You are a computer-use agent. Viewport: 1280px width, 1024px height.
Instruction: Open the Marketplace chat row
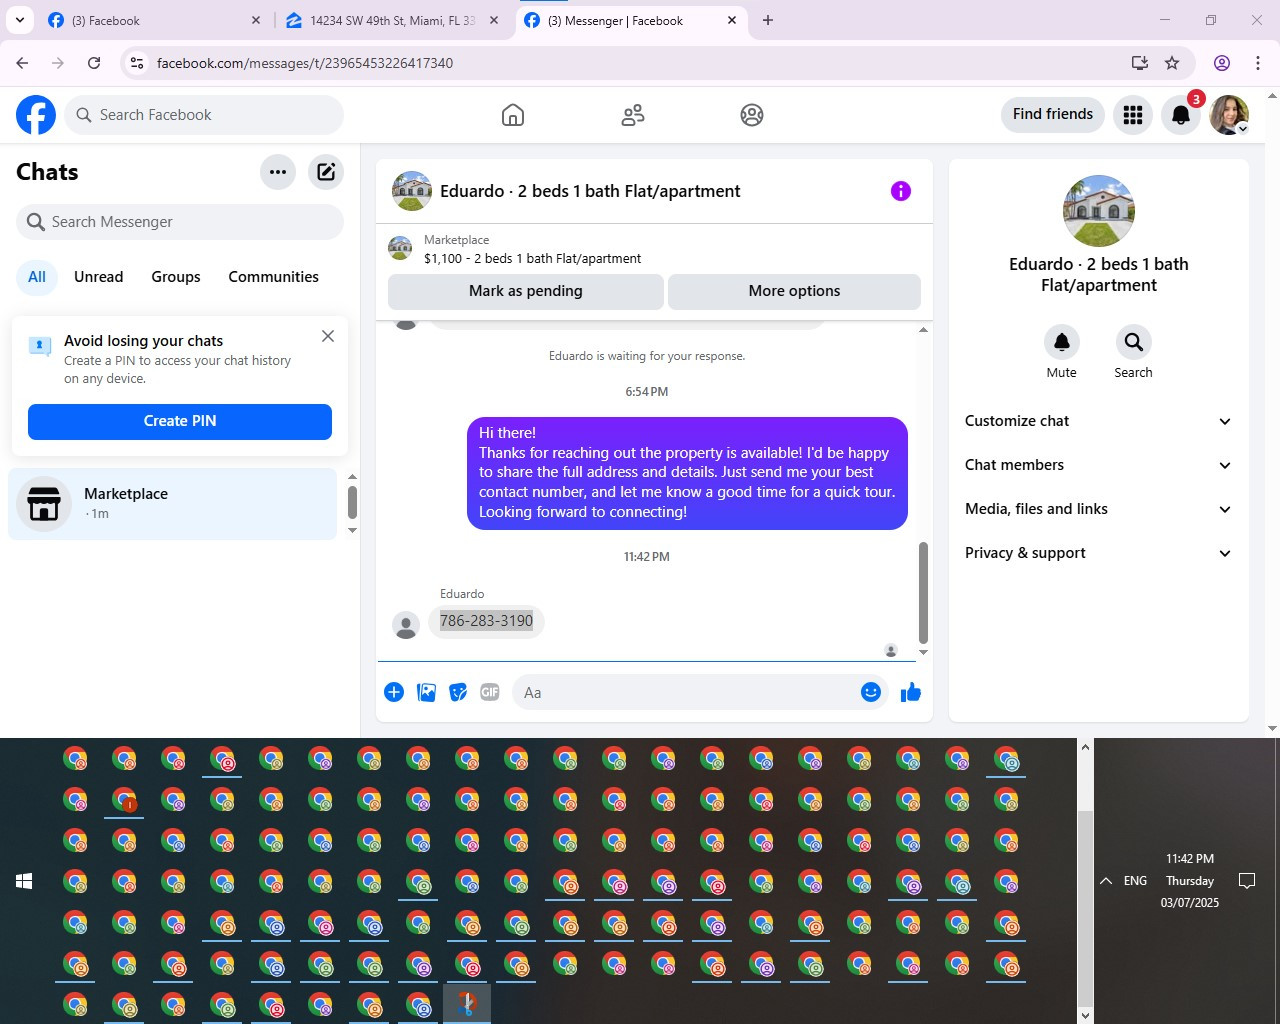coord(173,504)
